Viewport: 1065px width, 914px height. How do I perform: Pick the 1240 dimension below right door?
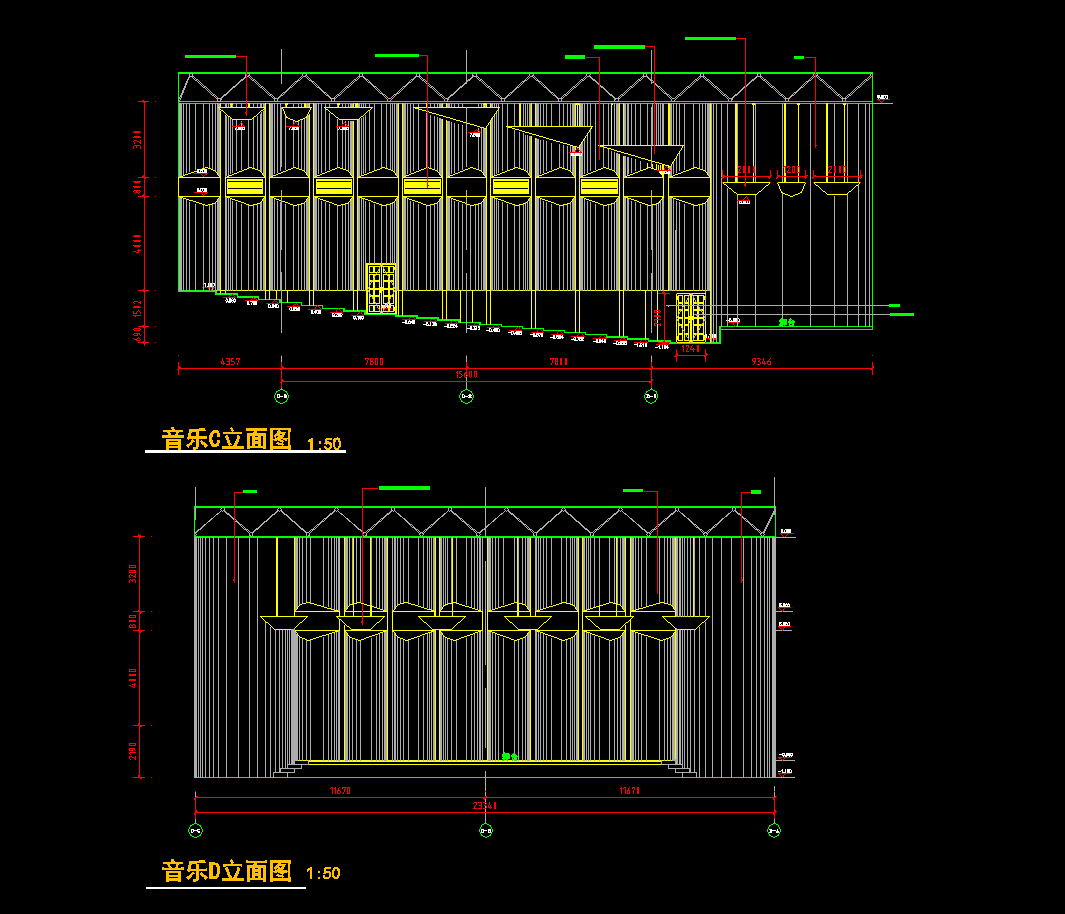(x=690, y=350)
